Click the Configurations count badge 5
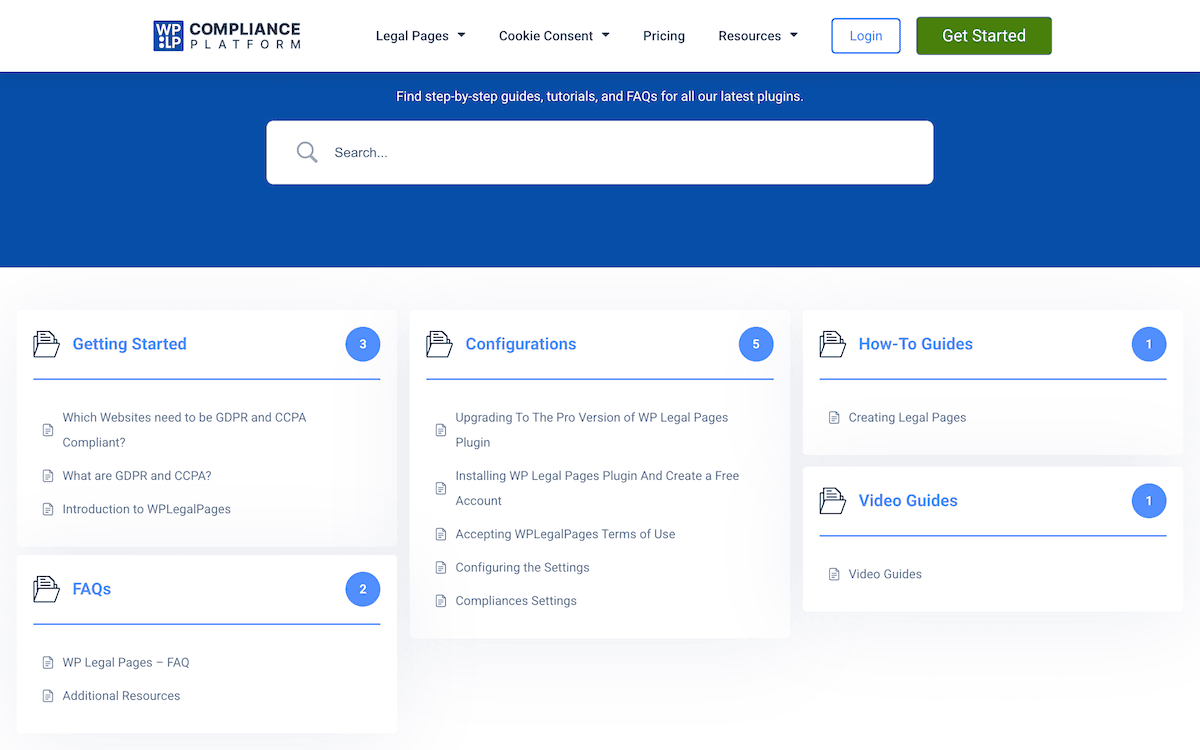 tap(756, 344)
